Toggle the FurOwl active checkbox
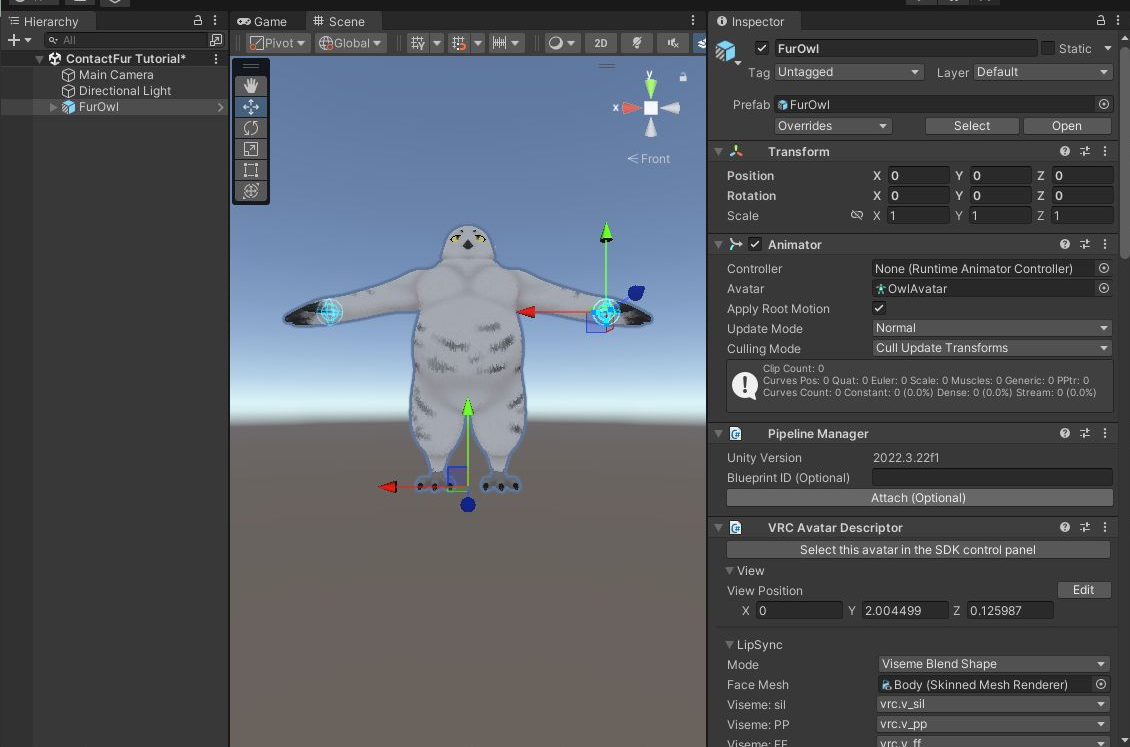Image resolution: width=1130 pixels, height=747 pixels. point(762,48)
